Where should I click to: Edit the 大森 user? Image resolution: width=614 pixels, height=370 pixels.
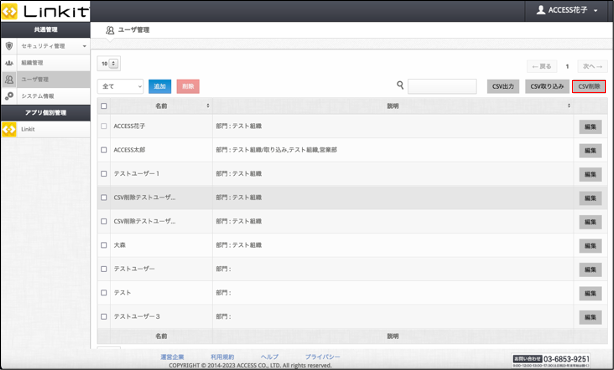pyautogui.click(x=590, y=246)
